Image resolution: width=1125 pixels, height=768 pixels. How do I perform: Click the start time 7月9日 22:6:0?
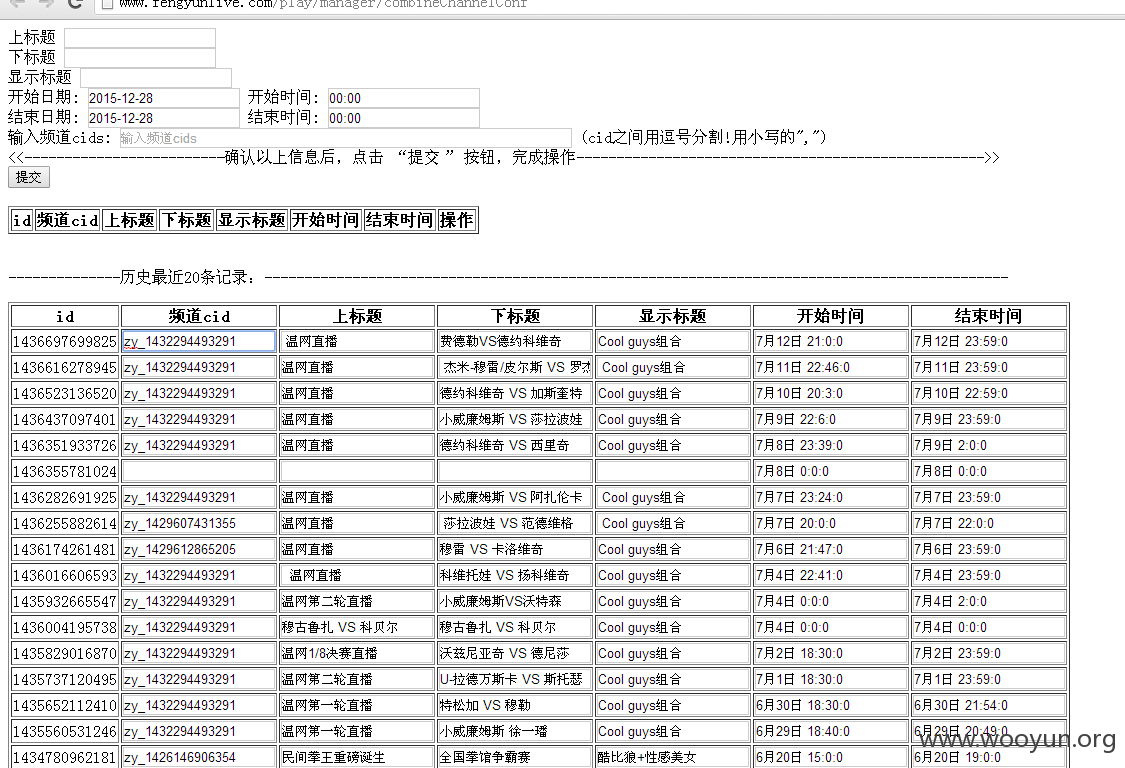click(830, 420)
